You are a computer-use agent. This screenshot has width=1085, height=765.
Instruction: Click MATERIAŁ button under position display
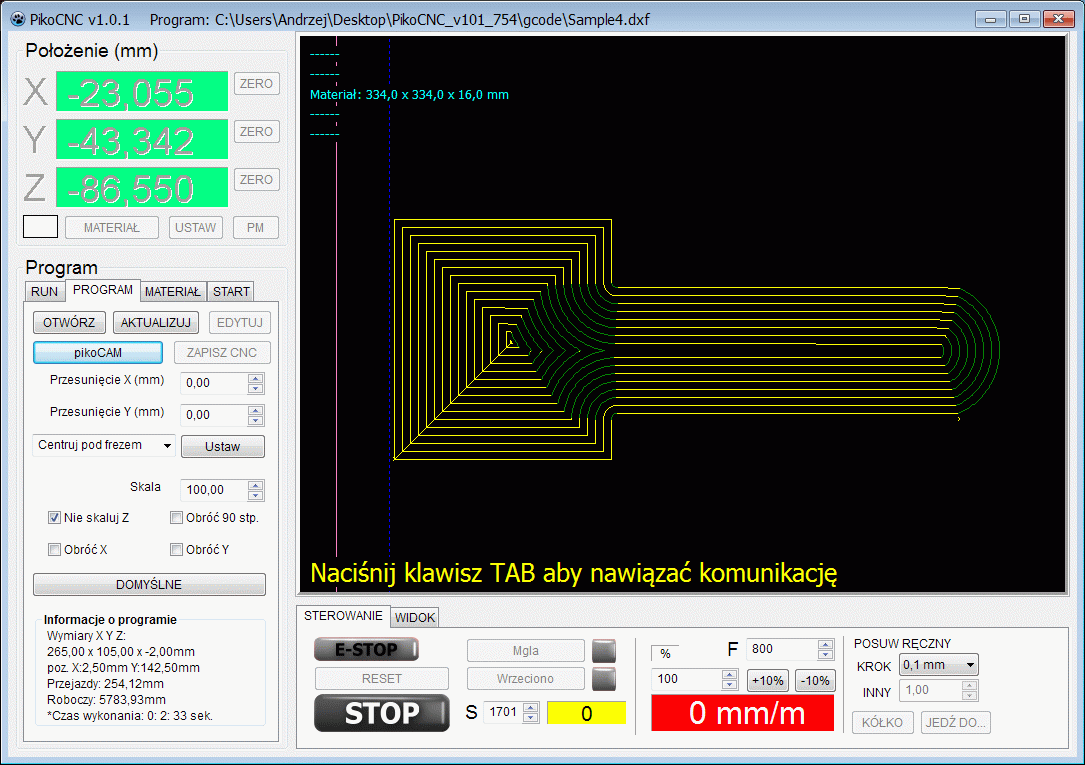[111, 228]
